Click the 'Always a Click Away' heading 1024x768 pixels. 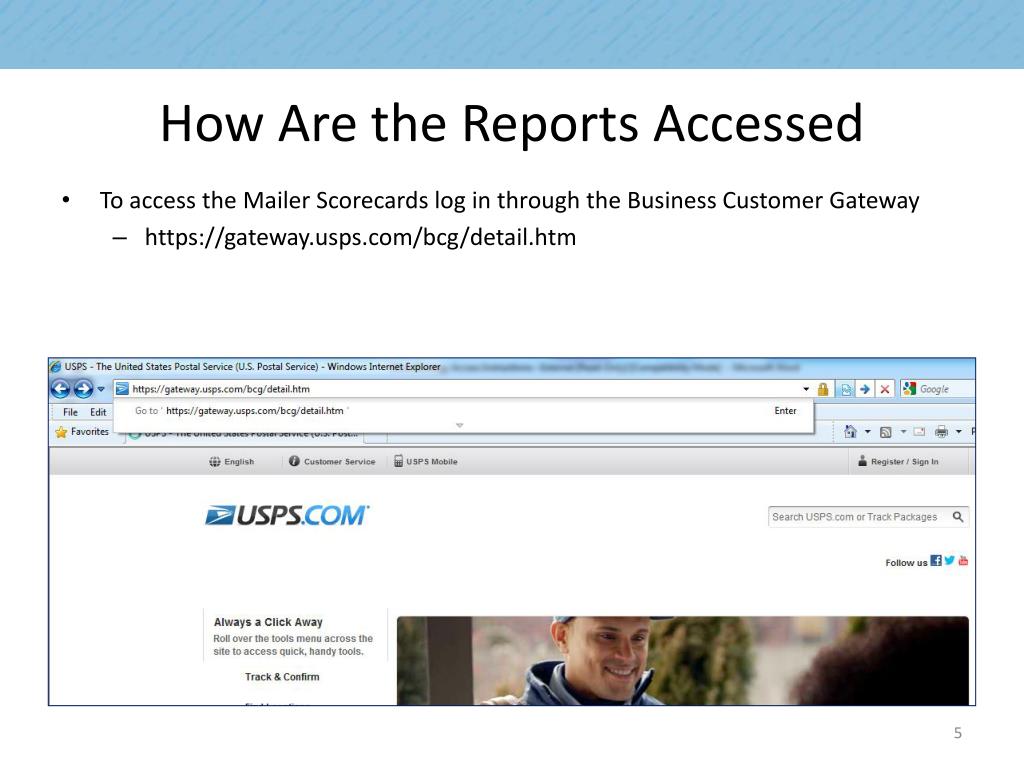(268, 622)
